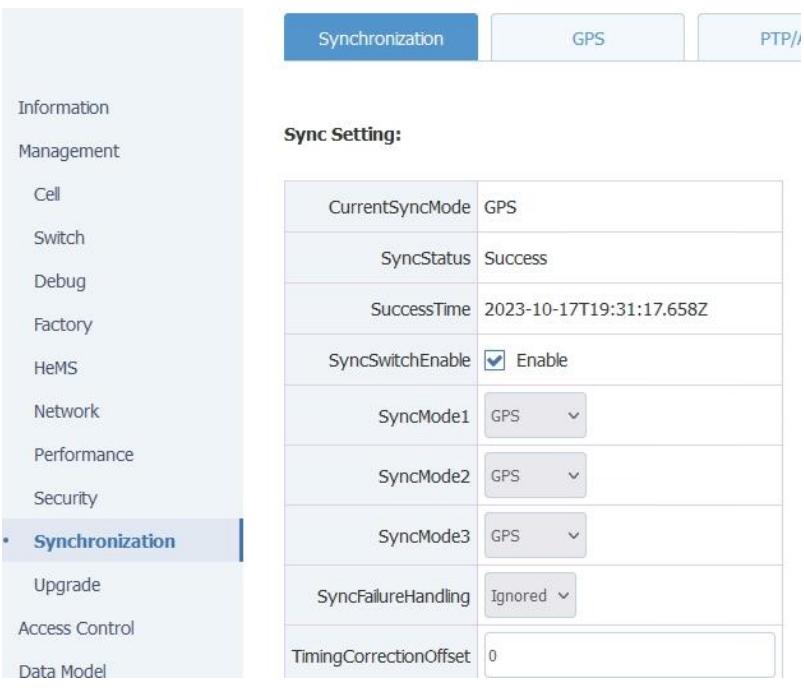This screenshot has height=690, width=804.
Task: Select HeMS in the sidebar
Action: click(x=56, y=368)
